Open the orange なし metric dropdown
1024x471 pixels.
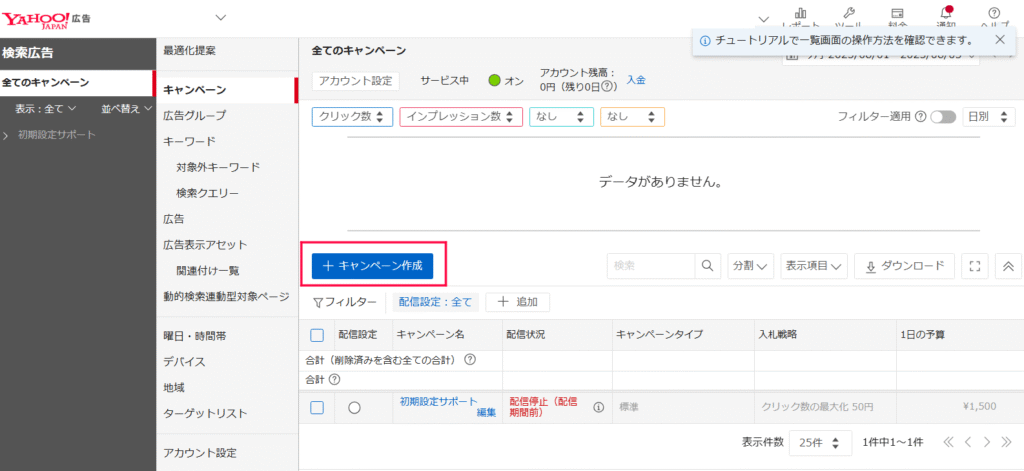point(632,117)
